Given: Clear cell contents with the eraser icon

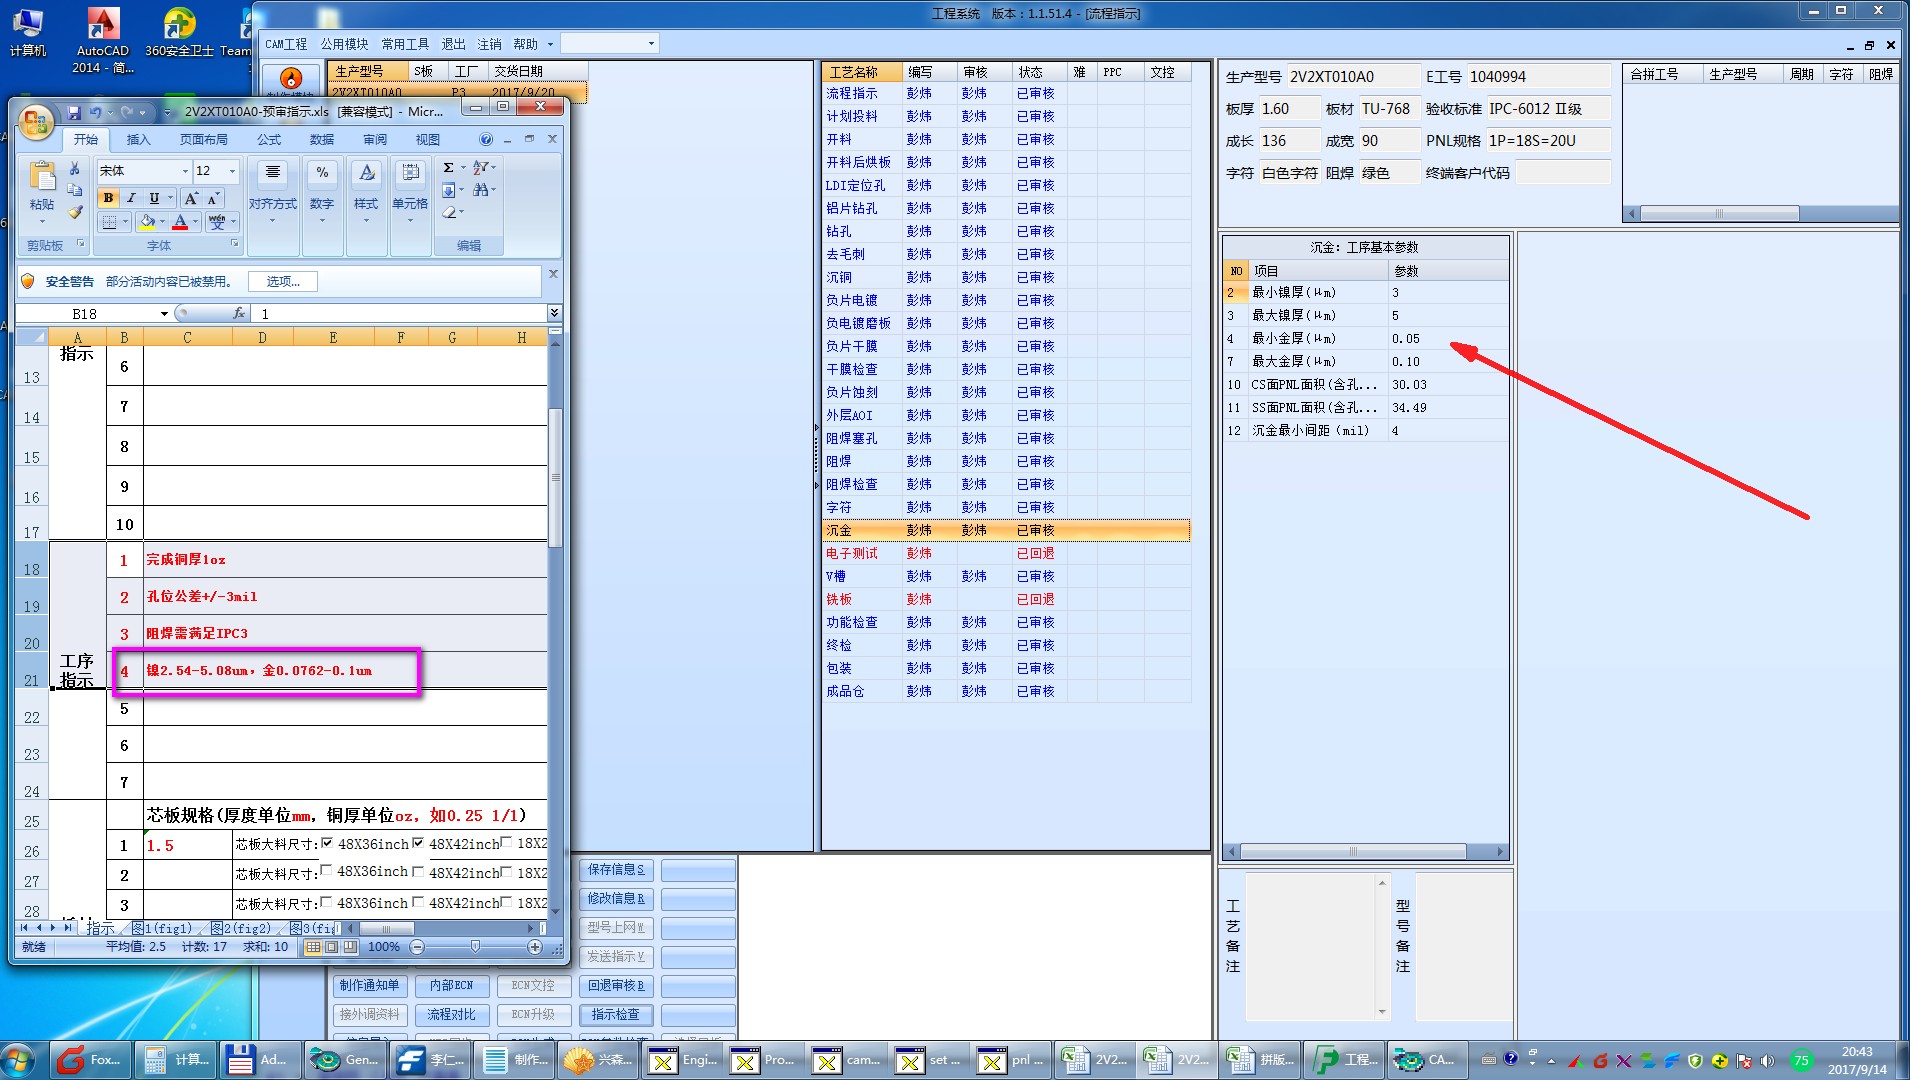Looking at the screenshot, I should pos(449,212).
